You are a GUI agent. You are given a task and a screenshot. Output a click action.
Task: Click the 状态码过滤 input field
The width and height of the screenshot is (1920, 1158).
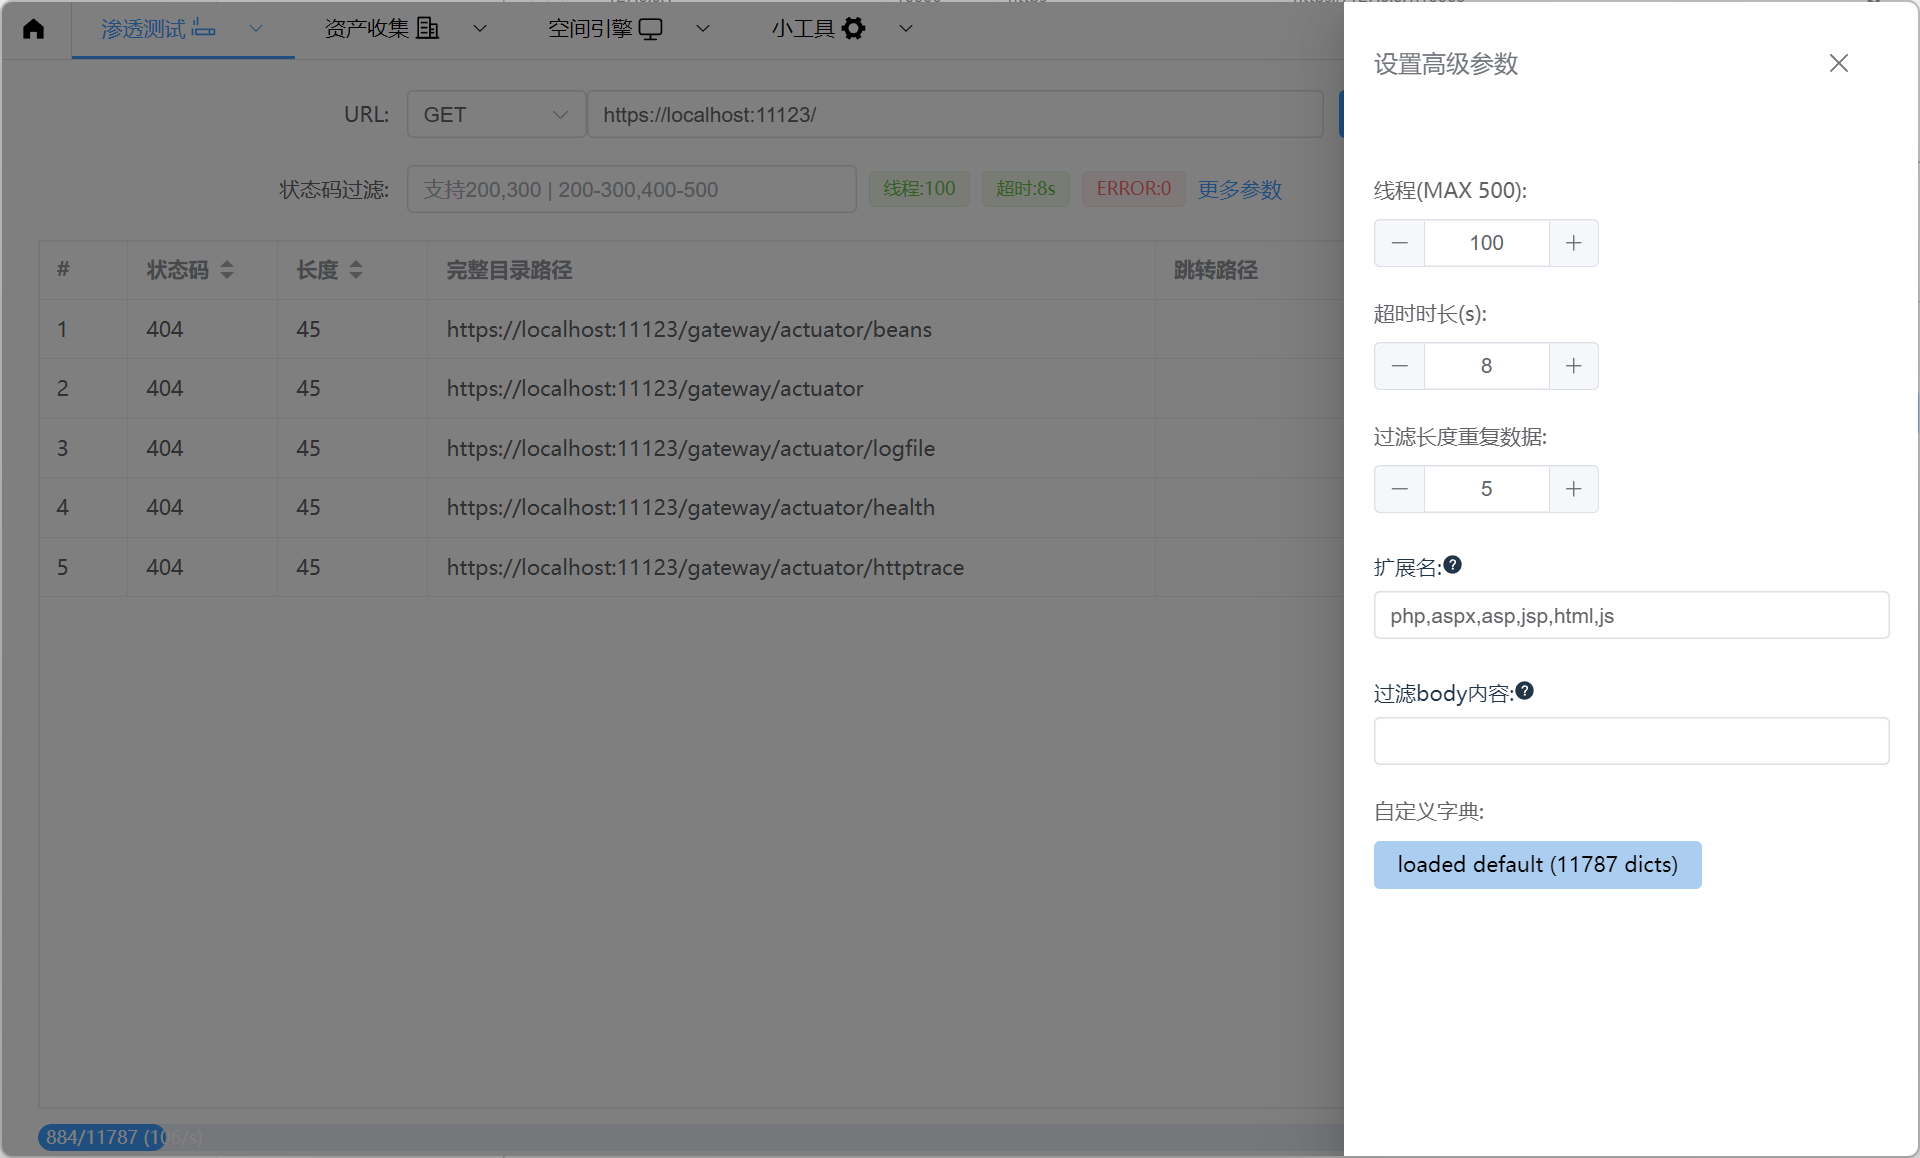coord(632,189)
